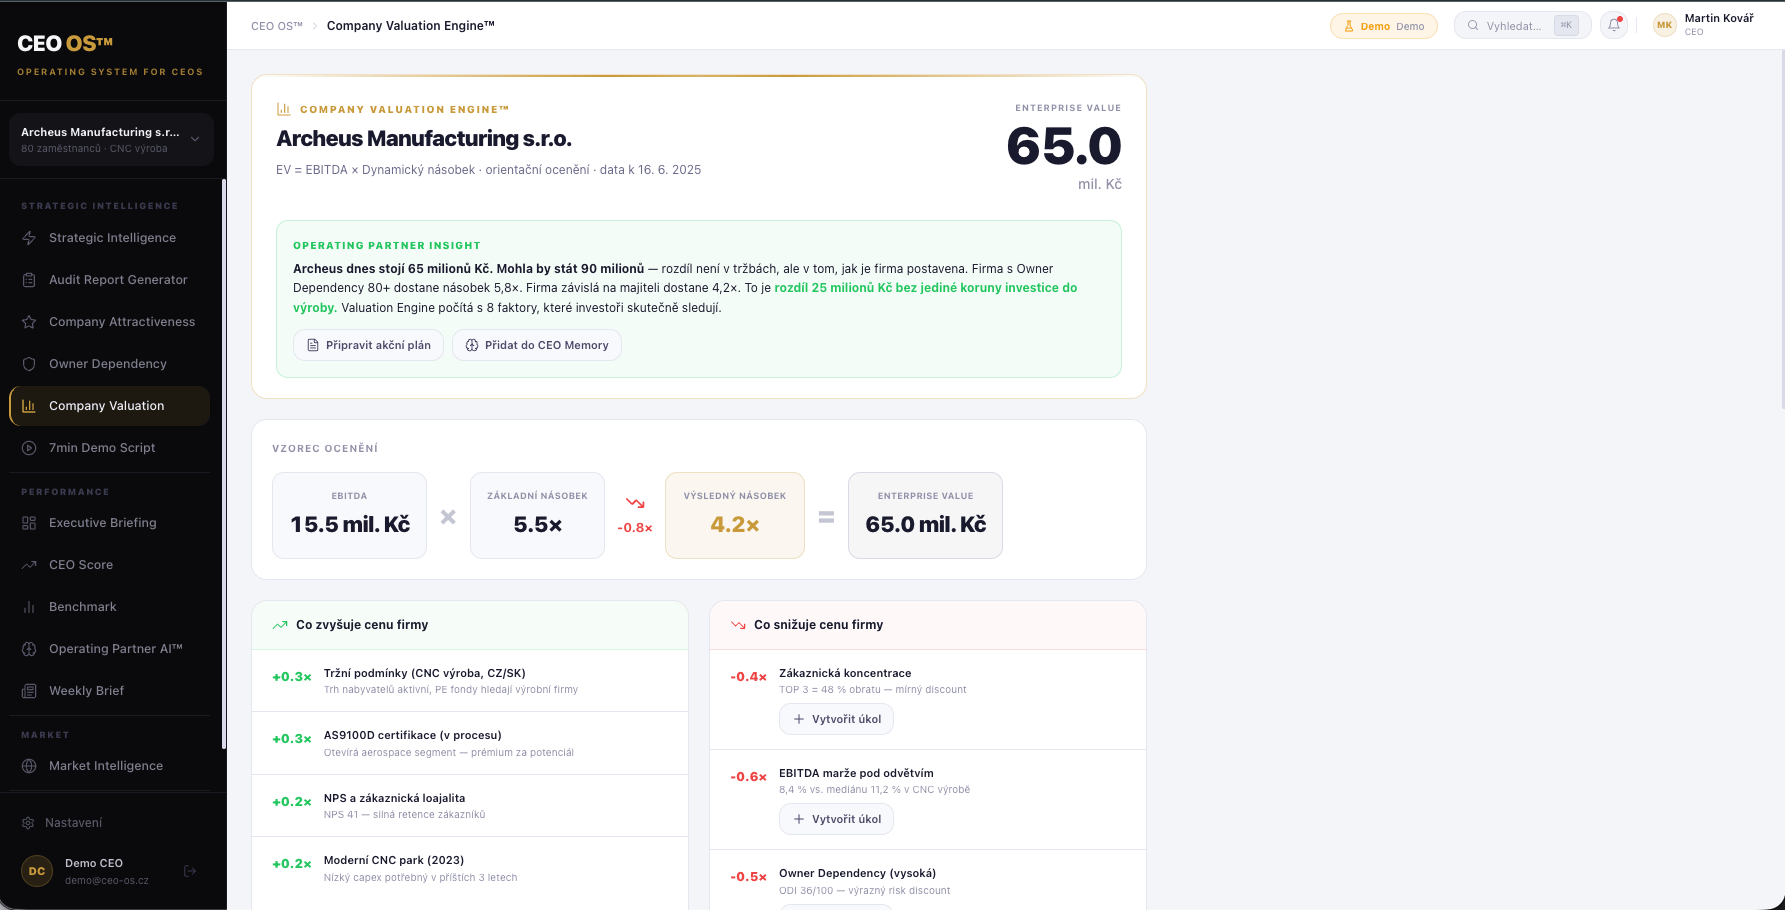Image resolution: width=1785 pixels, height=910 pixels.
Task: Click the logout icon beside Demo CEO
Action: 190,871
